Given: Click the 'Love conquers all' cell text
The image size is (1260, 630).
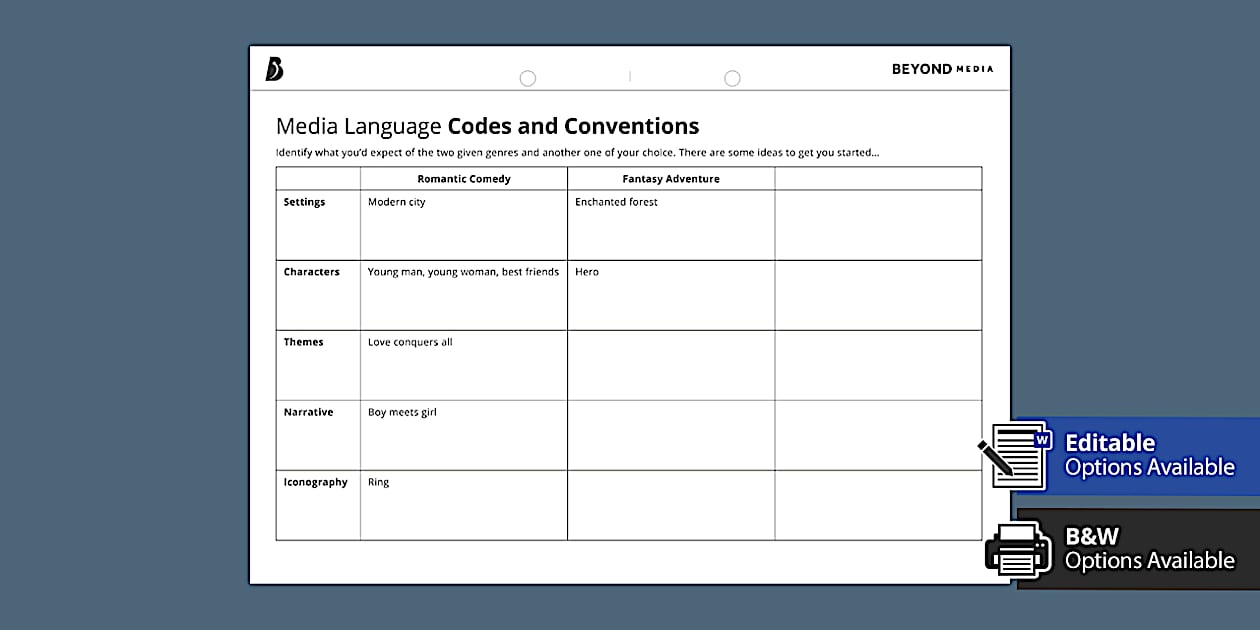Looking at the screenshot, I should point(410,342).
